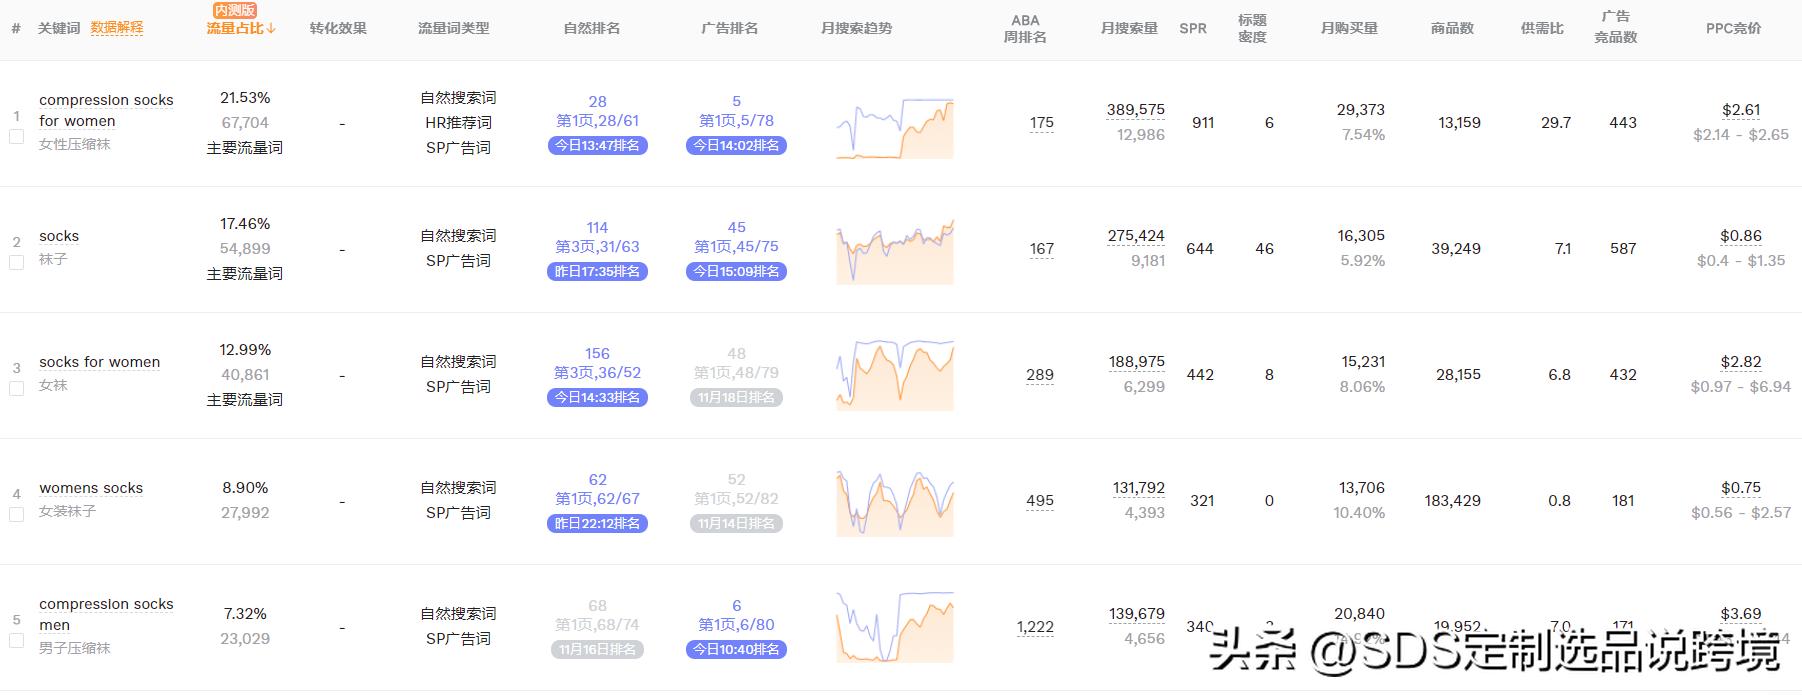Tick checkbox for compression socks for women
Screen dimensions: 1802x695
tap(16, 137)
